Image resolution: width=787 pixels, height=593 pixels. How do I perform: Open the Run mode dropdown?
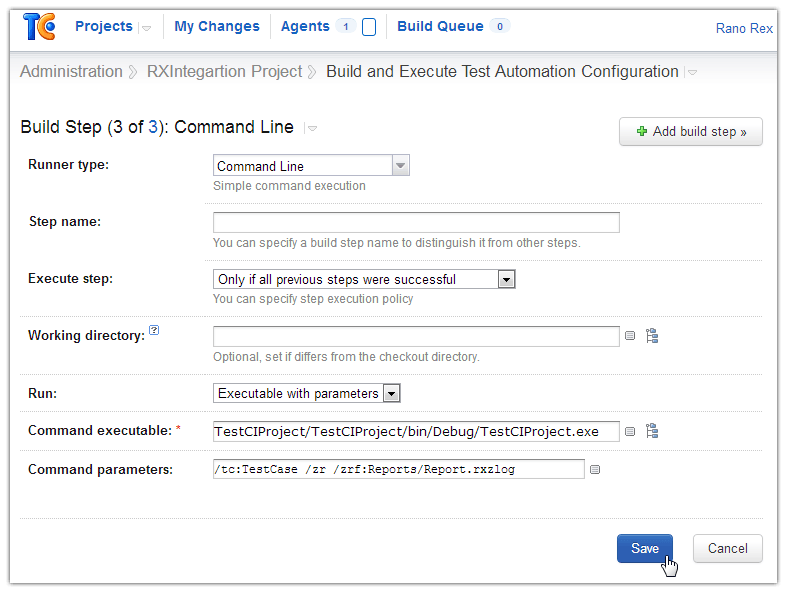(x=307, y=393)
